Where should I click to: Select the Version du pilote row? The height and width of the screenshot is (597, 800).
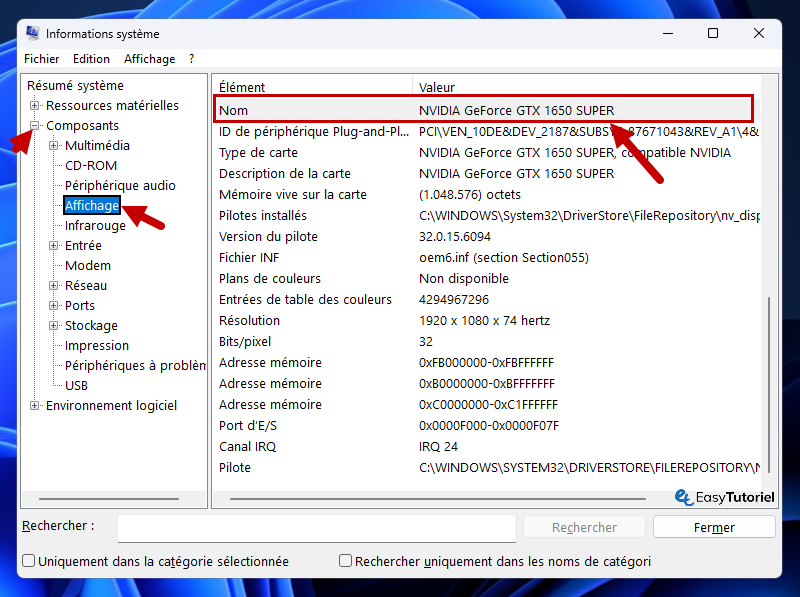point(486,237)
